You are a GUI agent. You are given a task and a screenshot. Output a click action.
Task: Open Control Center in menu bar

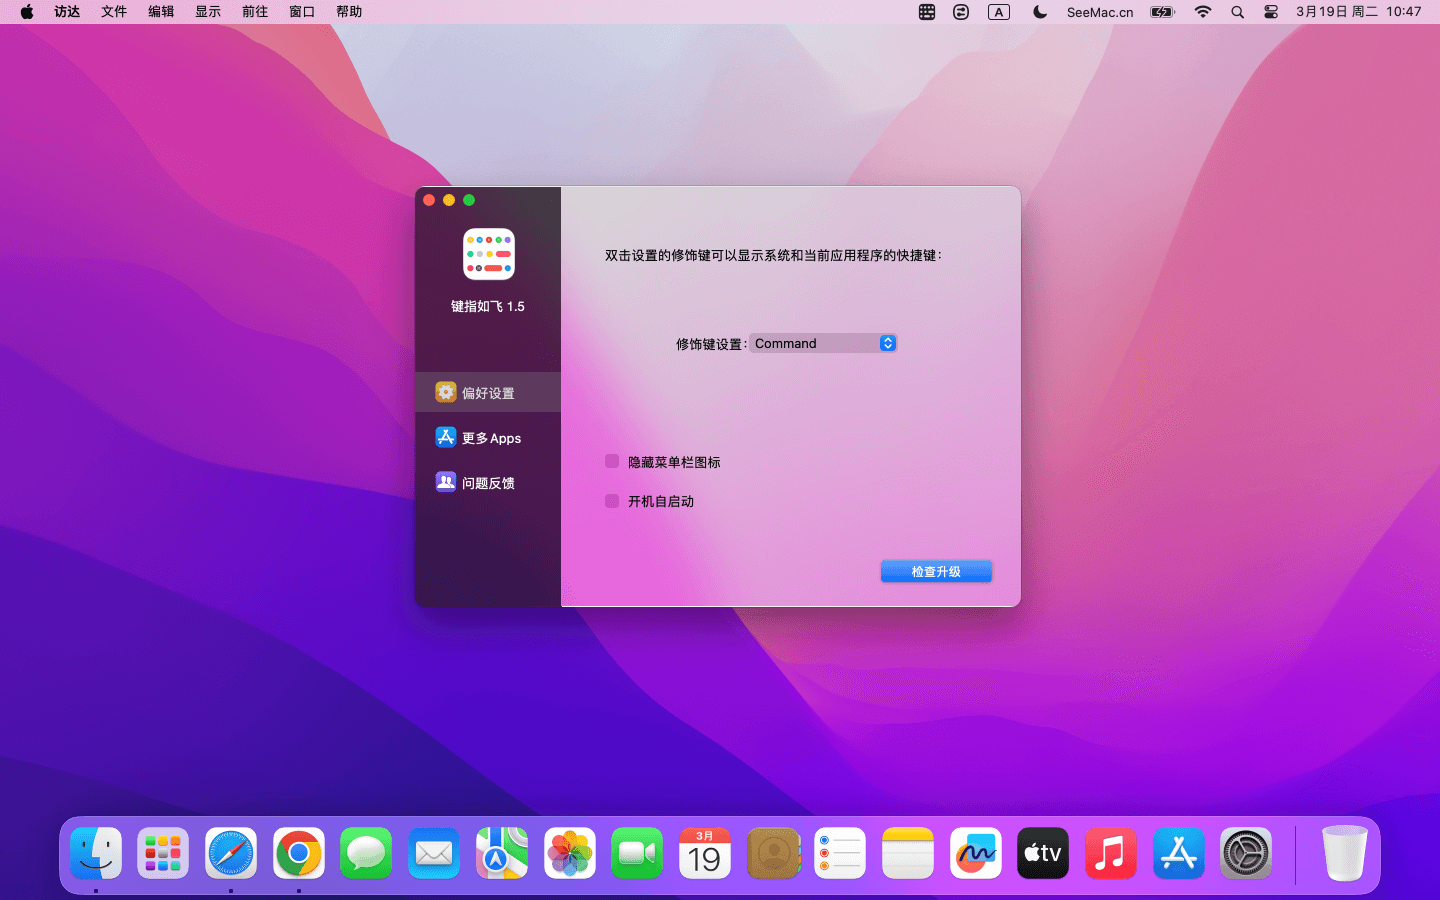1271,12
